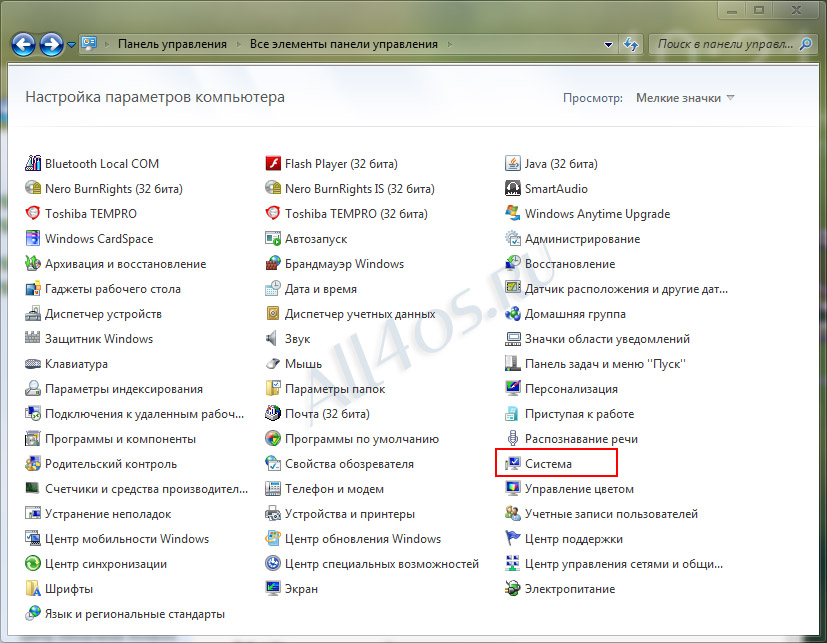This screenshot has height=643, width=827.
Task: Open Устранение неполадок link
Action: (108, 514)
